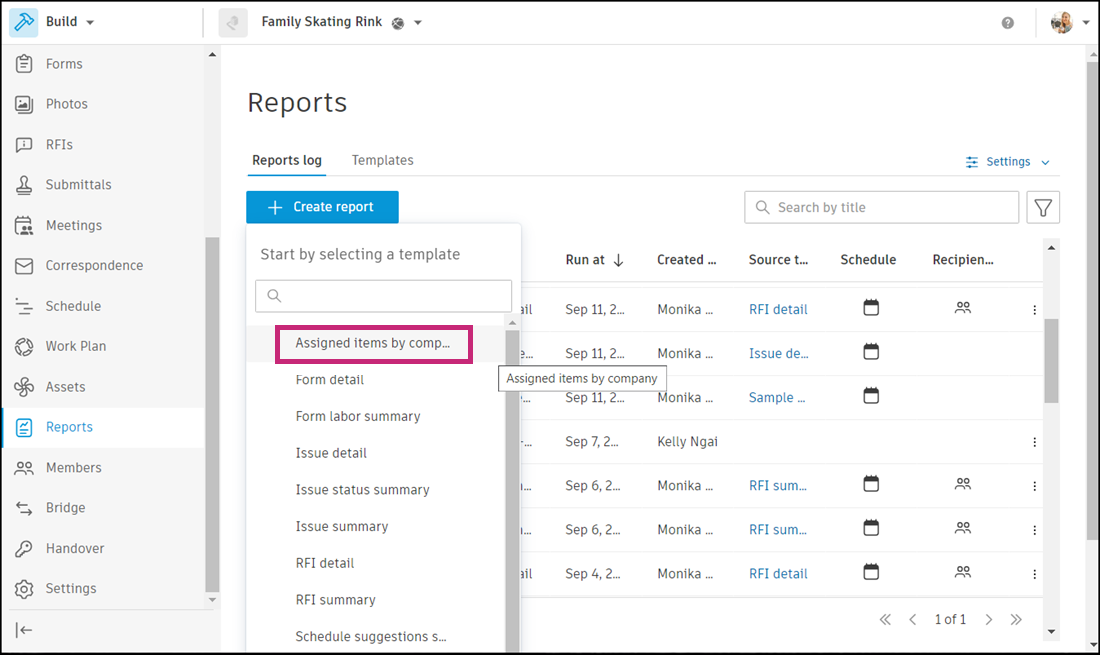Viewport: 1100px width, 655px height.
Task: Switch to the Templates tab
Action: 382,160
